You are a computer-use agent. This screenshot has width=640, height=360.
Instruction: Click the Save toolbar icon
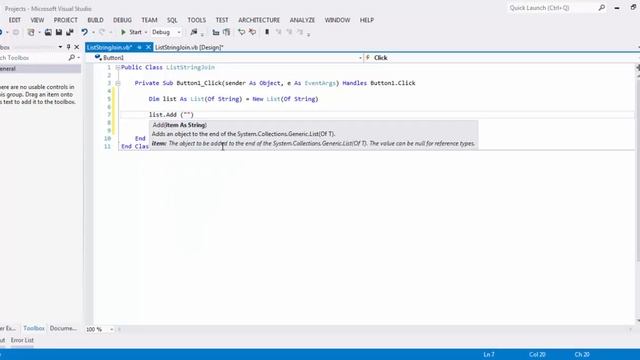tap(59, 32)
